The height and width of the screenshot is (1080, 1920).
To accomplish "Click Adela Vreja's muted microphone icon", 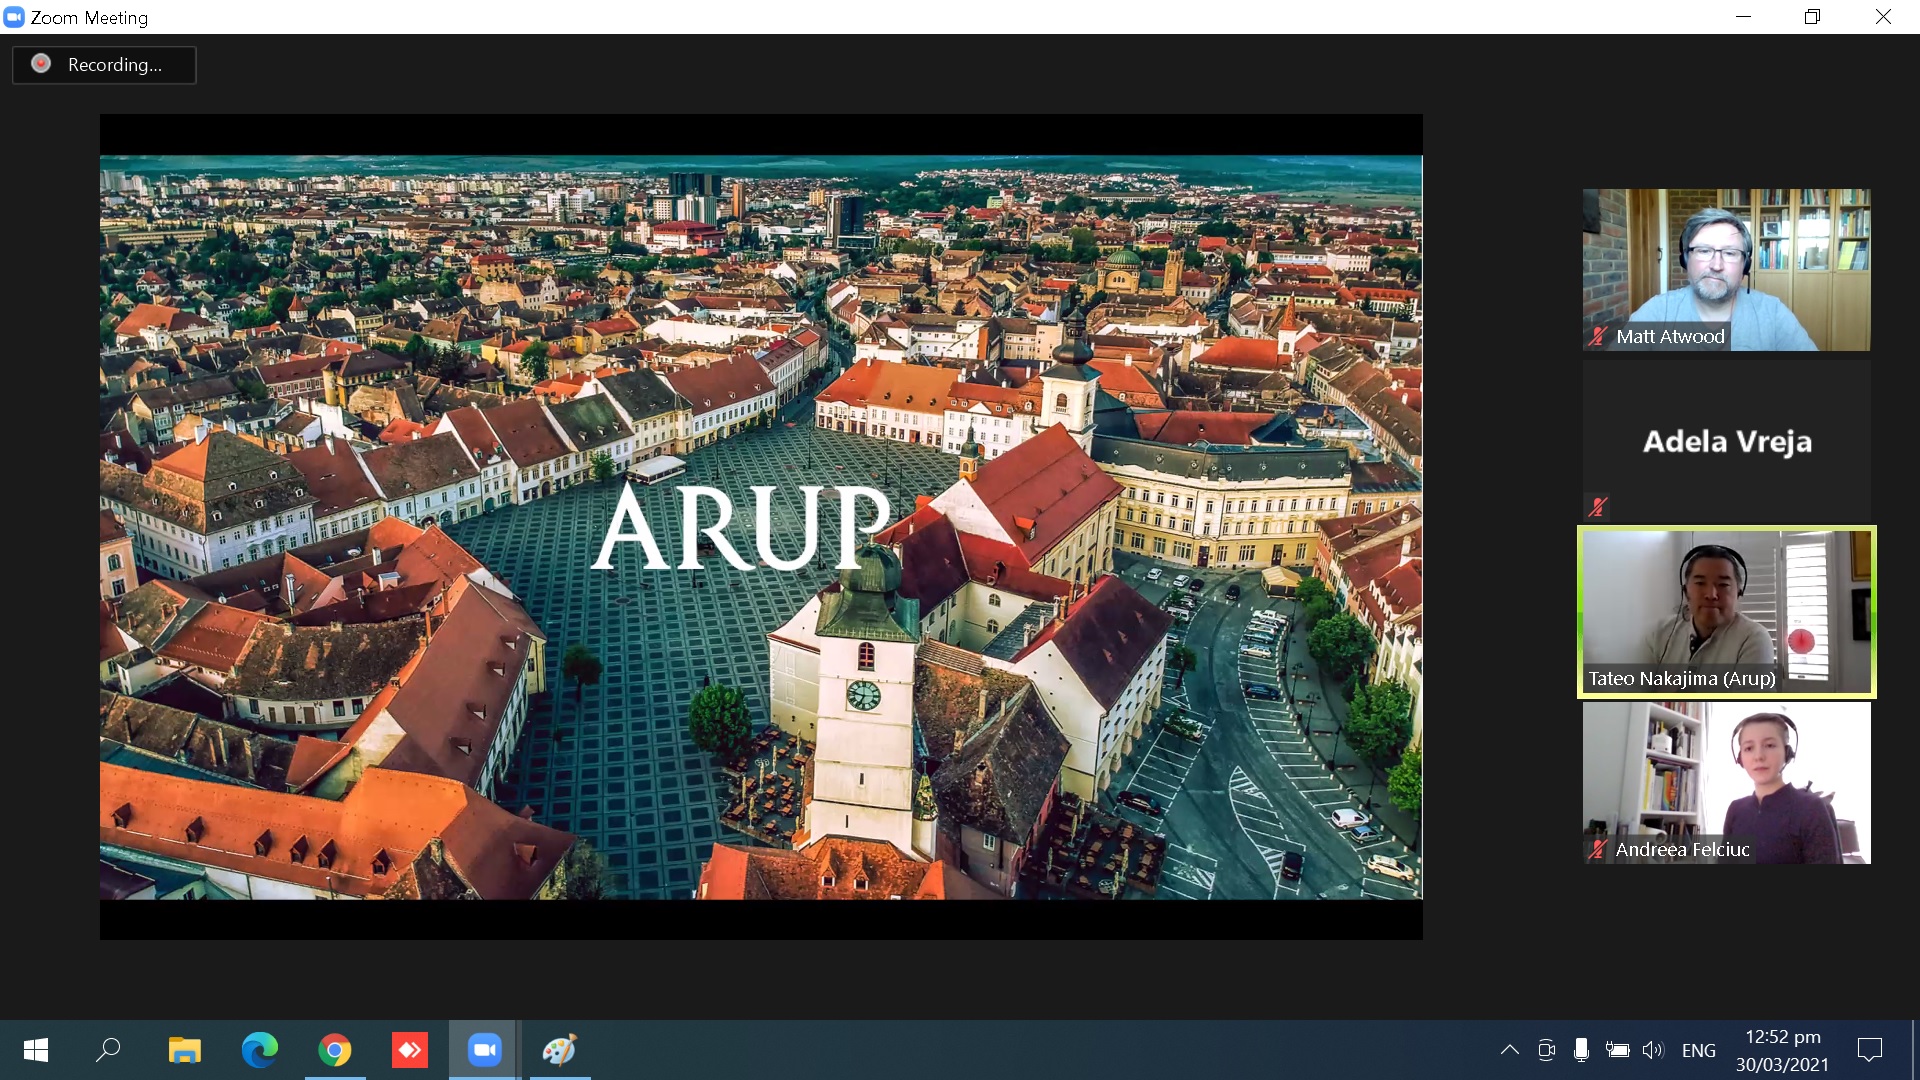I will coord(1598,507).
